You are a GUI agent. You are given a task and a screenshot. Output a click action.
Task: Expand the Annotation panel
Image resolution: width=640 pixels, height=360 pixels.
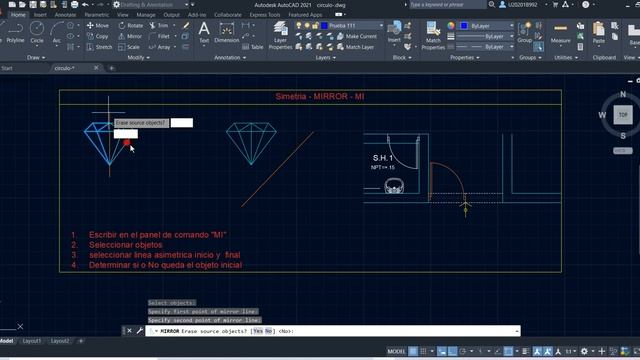[x=230, y=58]
